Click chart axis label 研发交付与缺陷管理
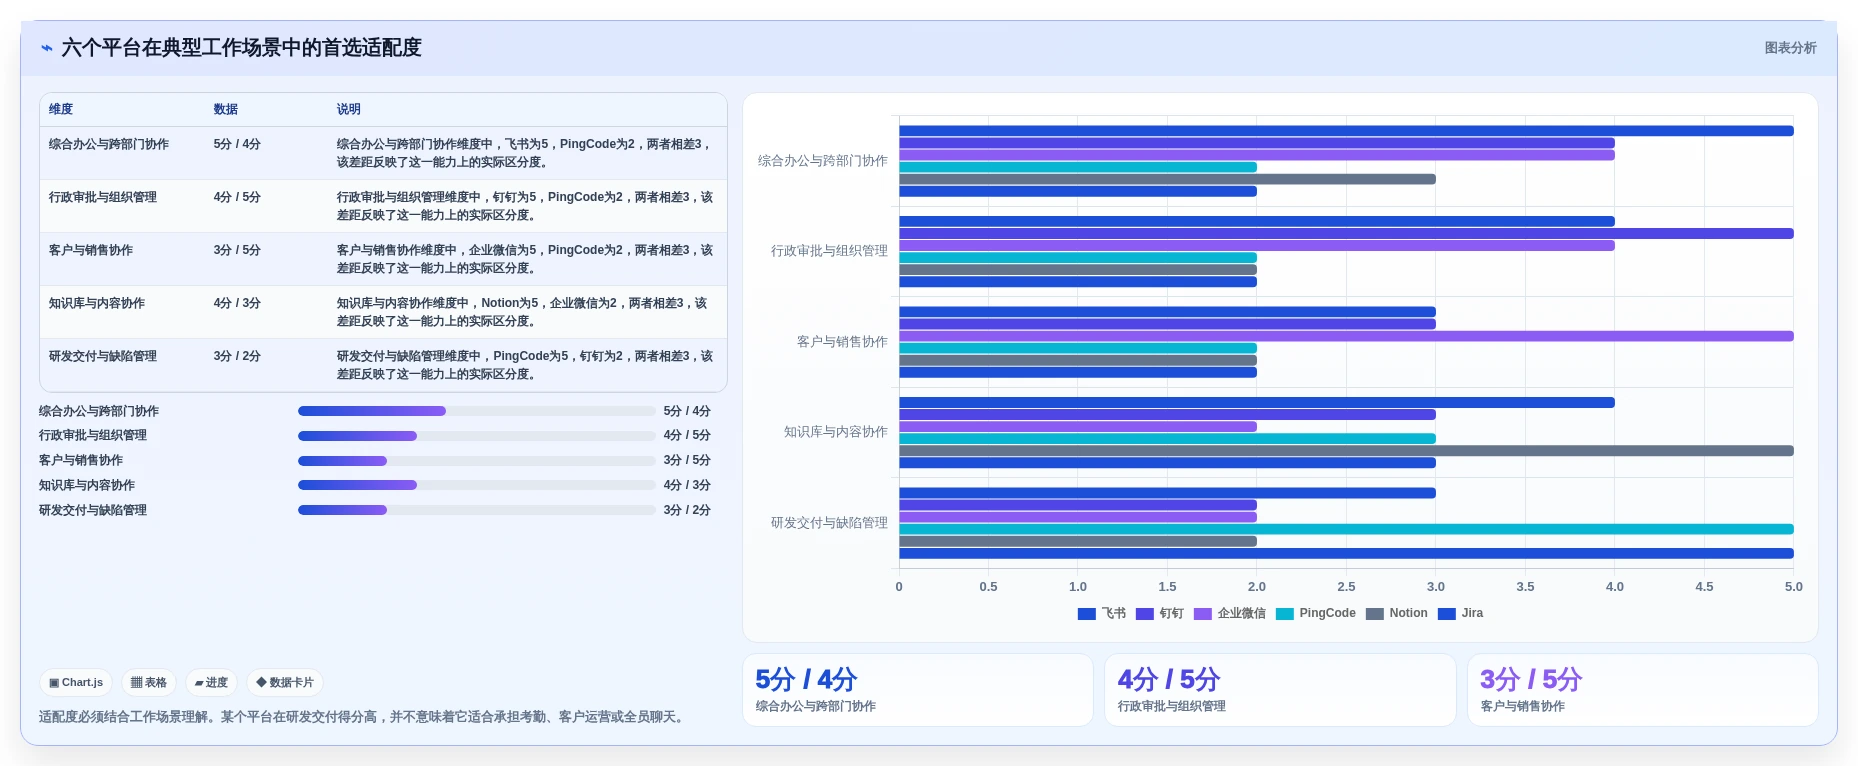The image size is (1858, 766). (829, 523)
